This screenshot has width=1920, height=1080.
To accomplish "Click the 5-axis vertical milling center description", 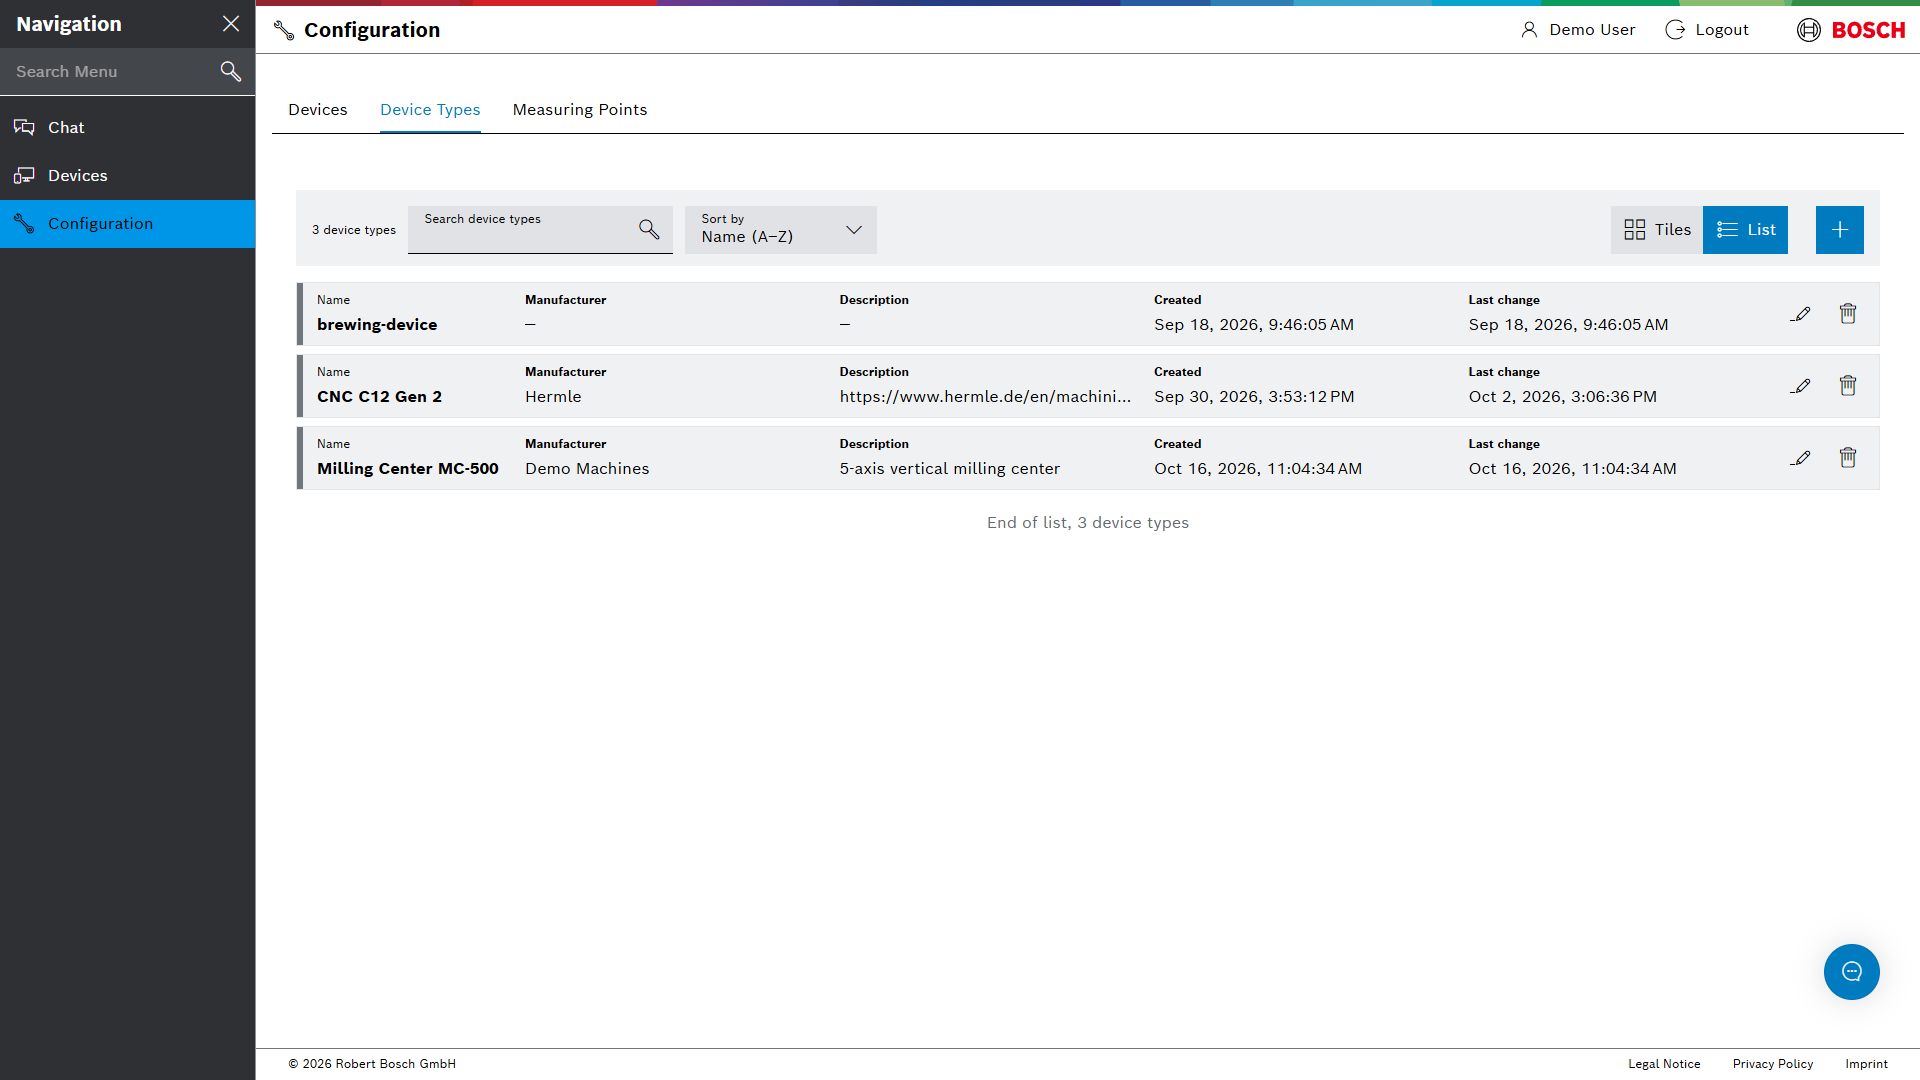I will (950, 469).
